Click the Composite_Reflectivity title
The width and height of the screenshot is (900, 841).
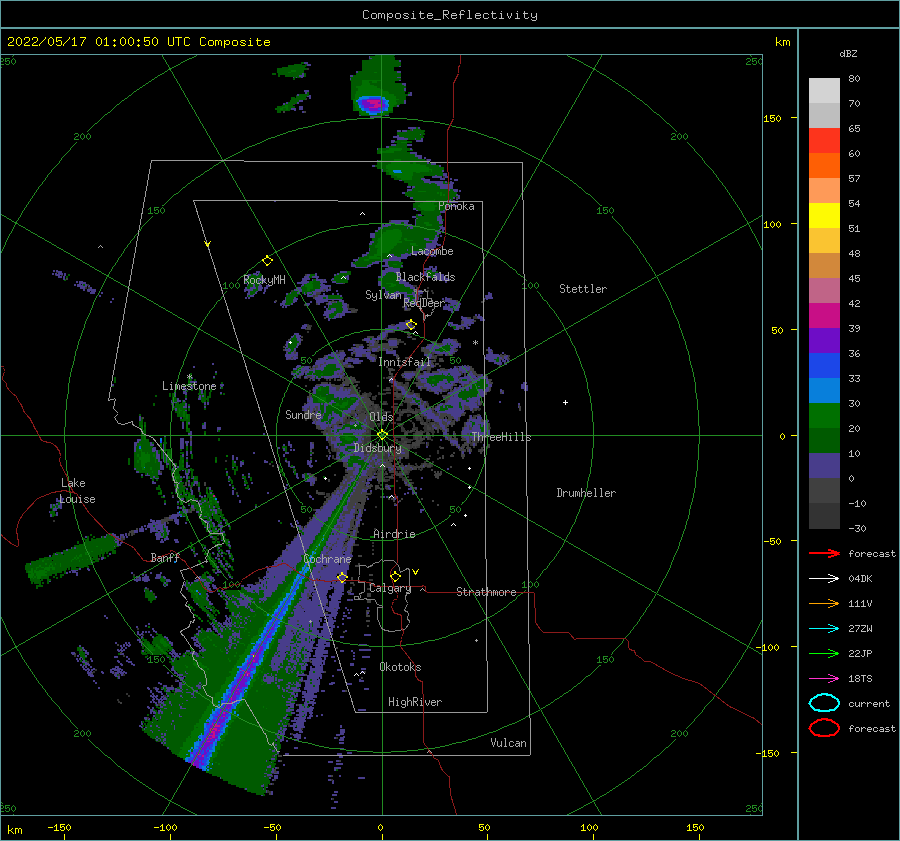(x=450, y=15)
